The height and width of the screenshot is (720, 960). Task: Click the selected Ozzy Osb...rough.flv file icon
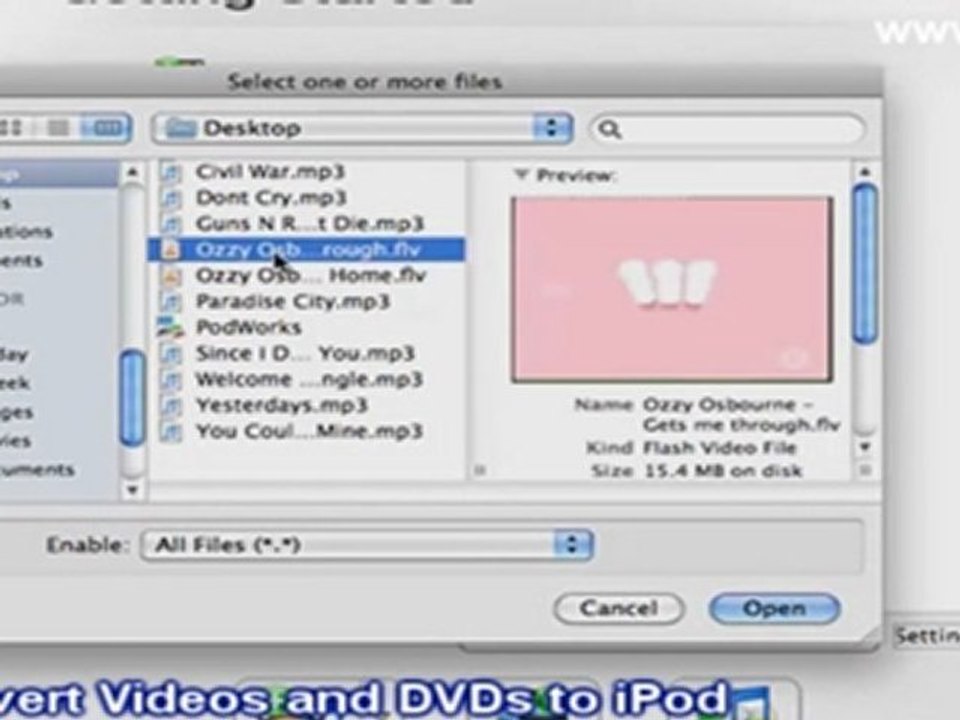click(x=171, y=250)
